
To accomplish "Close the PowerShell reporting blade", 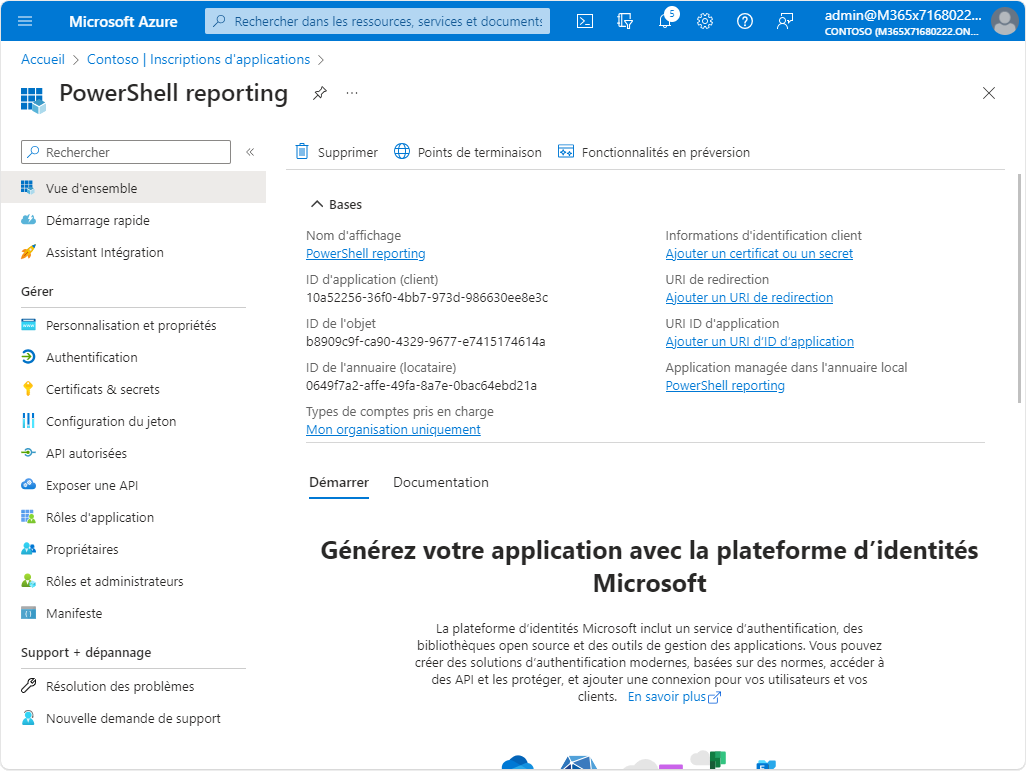I will [989, 93].
